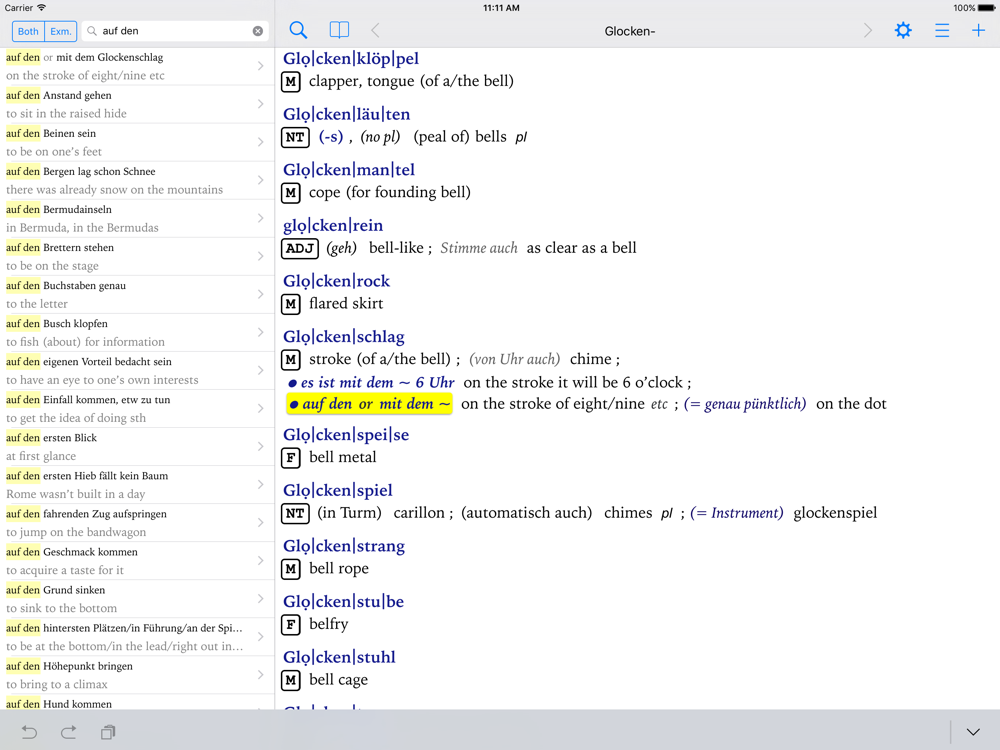
Task: Focus the 'auf den' search field
Action: 175,31
